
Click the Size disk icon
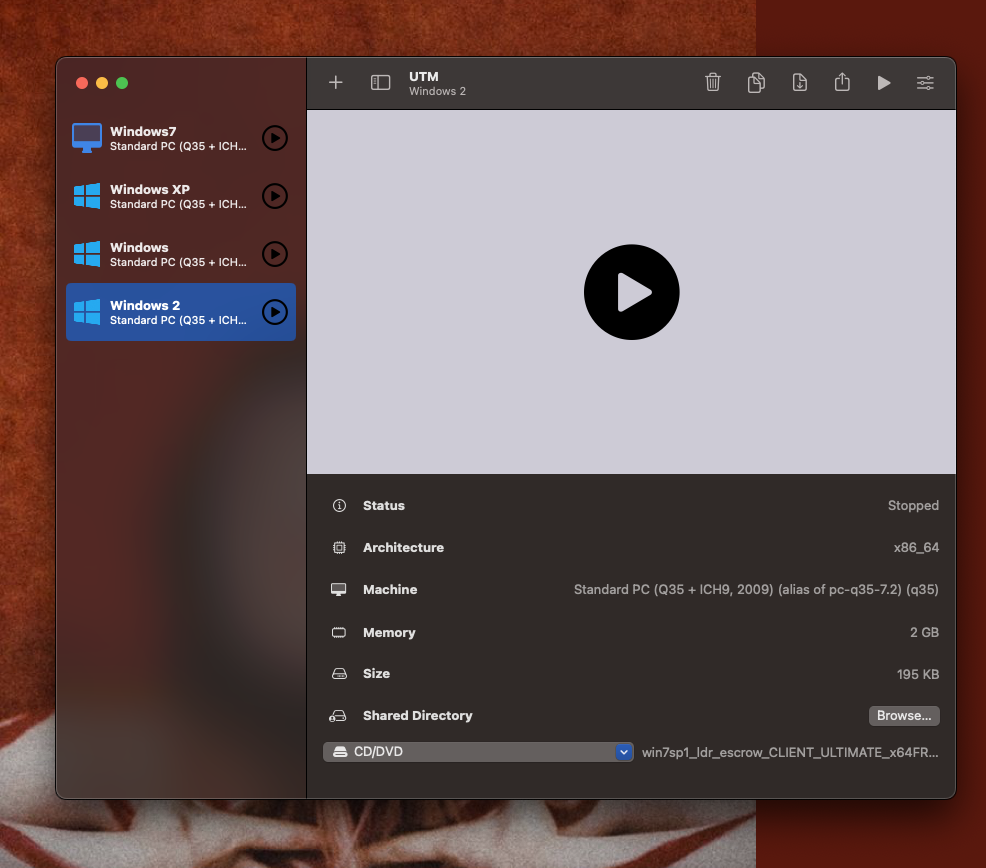click(339, 674)
